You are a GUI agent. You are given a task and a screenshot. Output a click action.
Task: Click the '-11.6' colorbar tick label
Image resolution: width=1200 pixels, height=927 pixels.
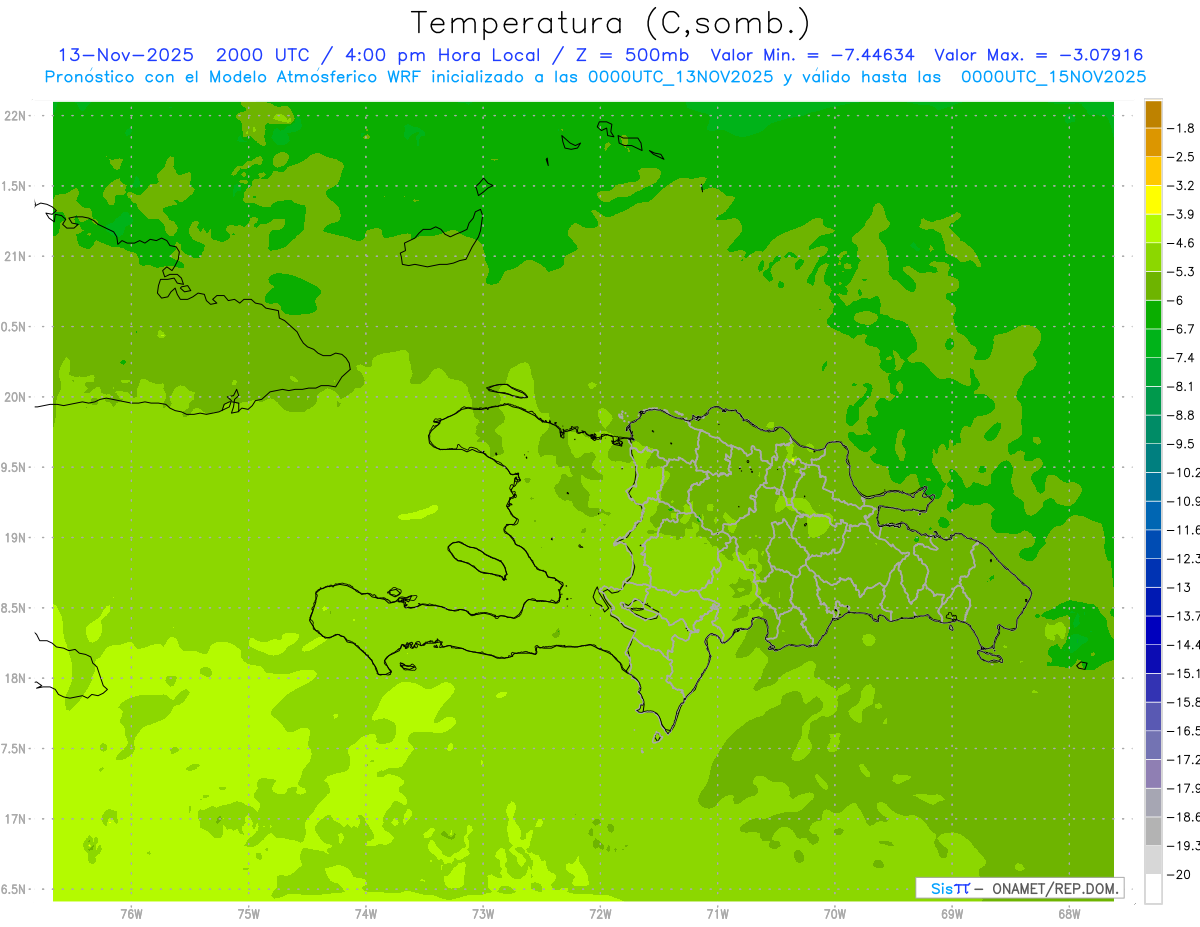[x=1183, y=530]
